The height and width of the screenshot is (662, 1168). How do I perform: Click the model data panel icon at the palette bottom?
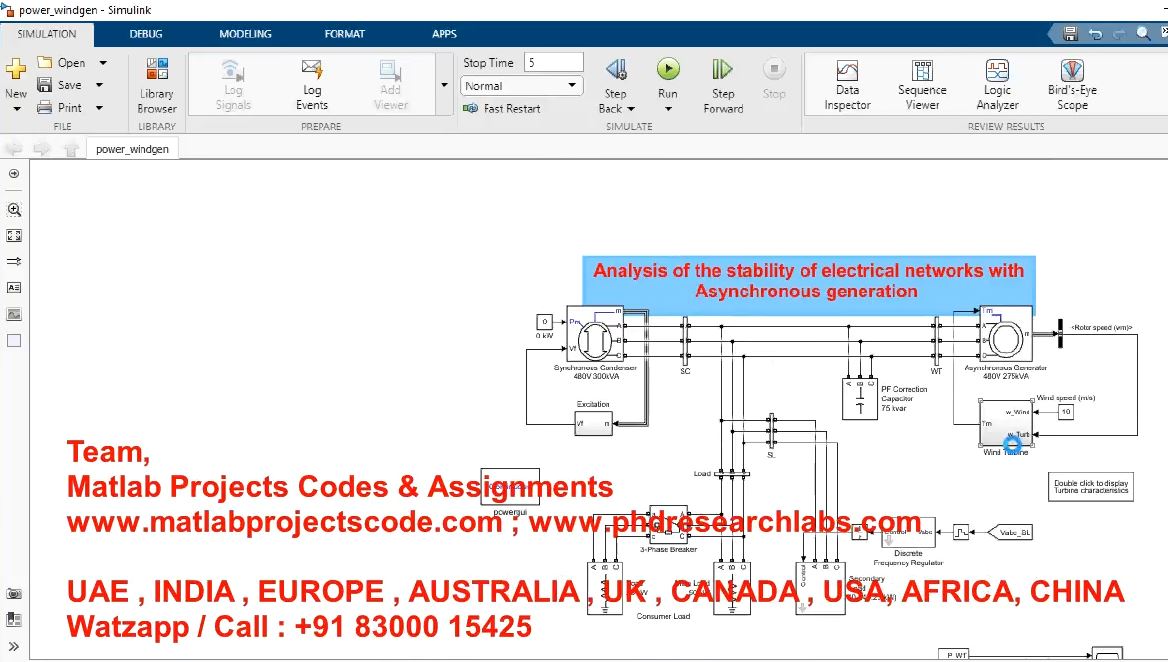[14, 620]
